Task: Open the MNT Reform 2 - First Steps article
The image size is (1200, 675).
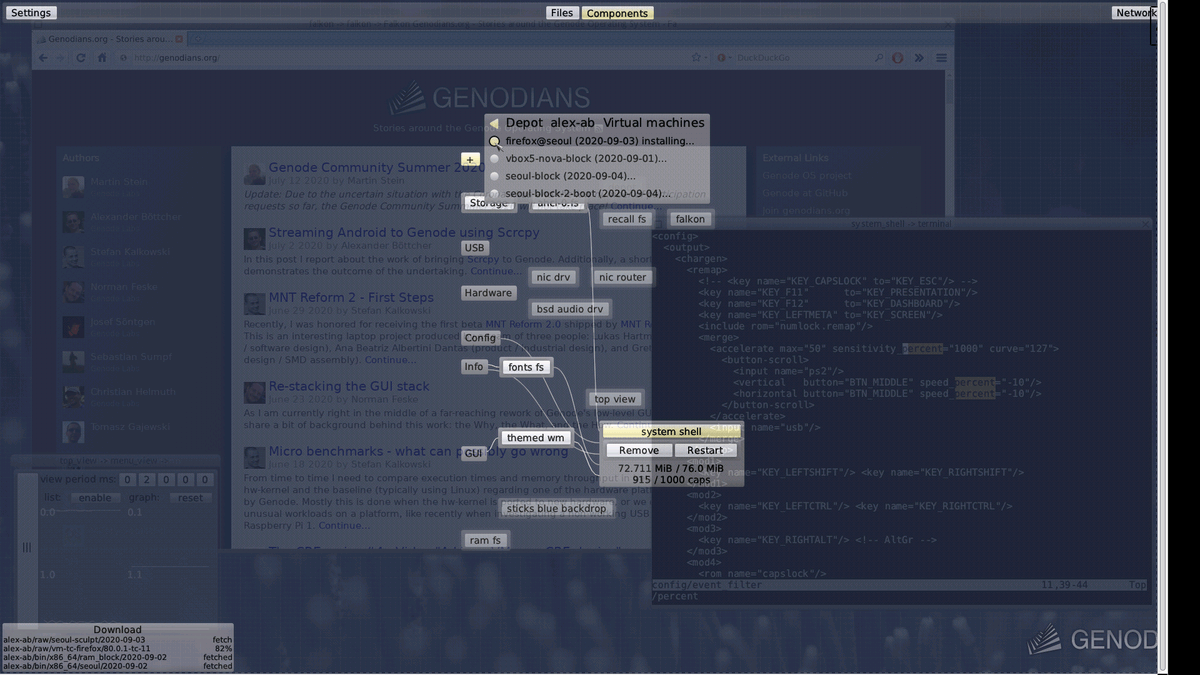Action: (x=351, y=298)
